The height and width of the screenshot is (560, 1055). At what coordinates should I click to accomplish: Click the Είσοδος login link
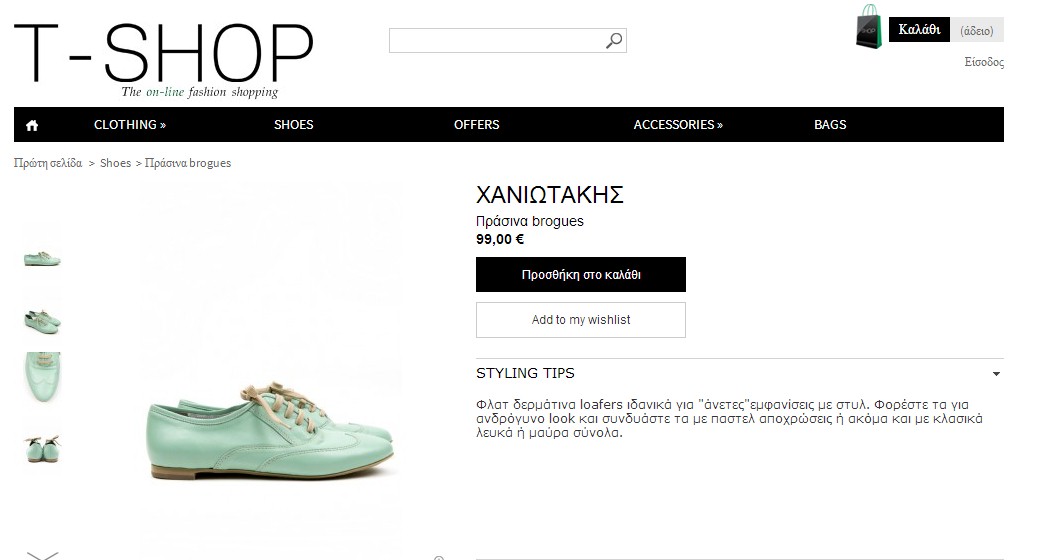tap(984, 62)
